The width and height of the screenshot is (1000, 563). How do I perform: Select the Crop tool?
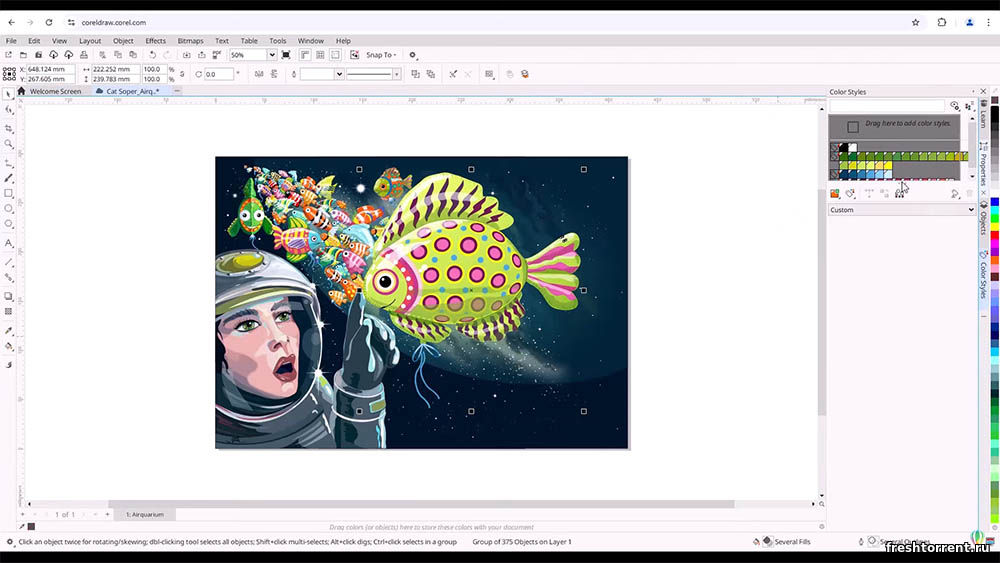pos(9,128)
